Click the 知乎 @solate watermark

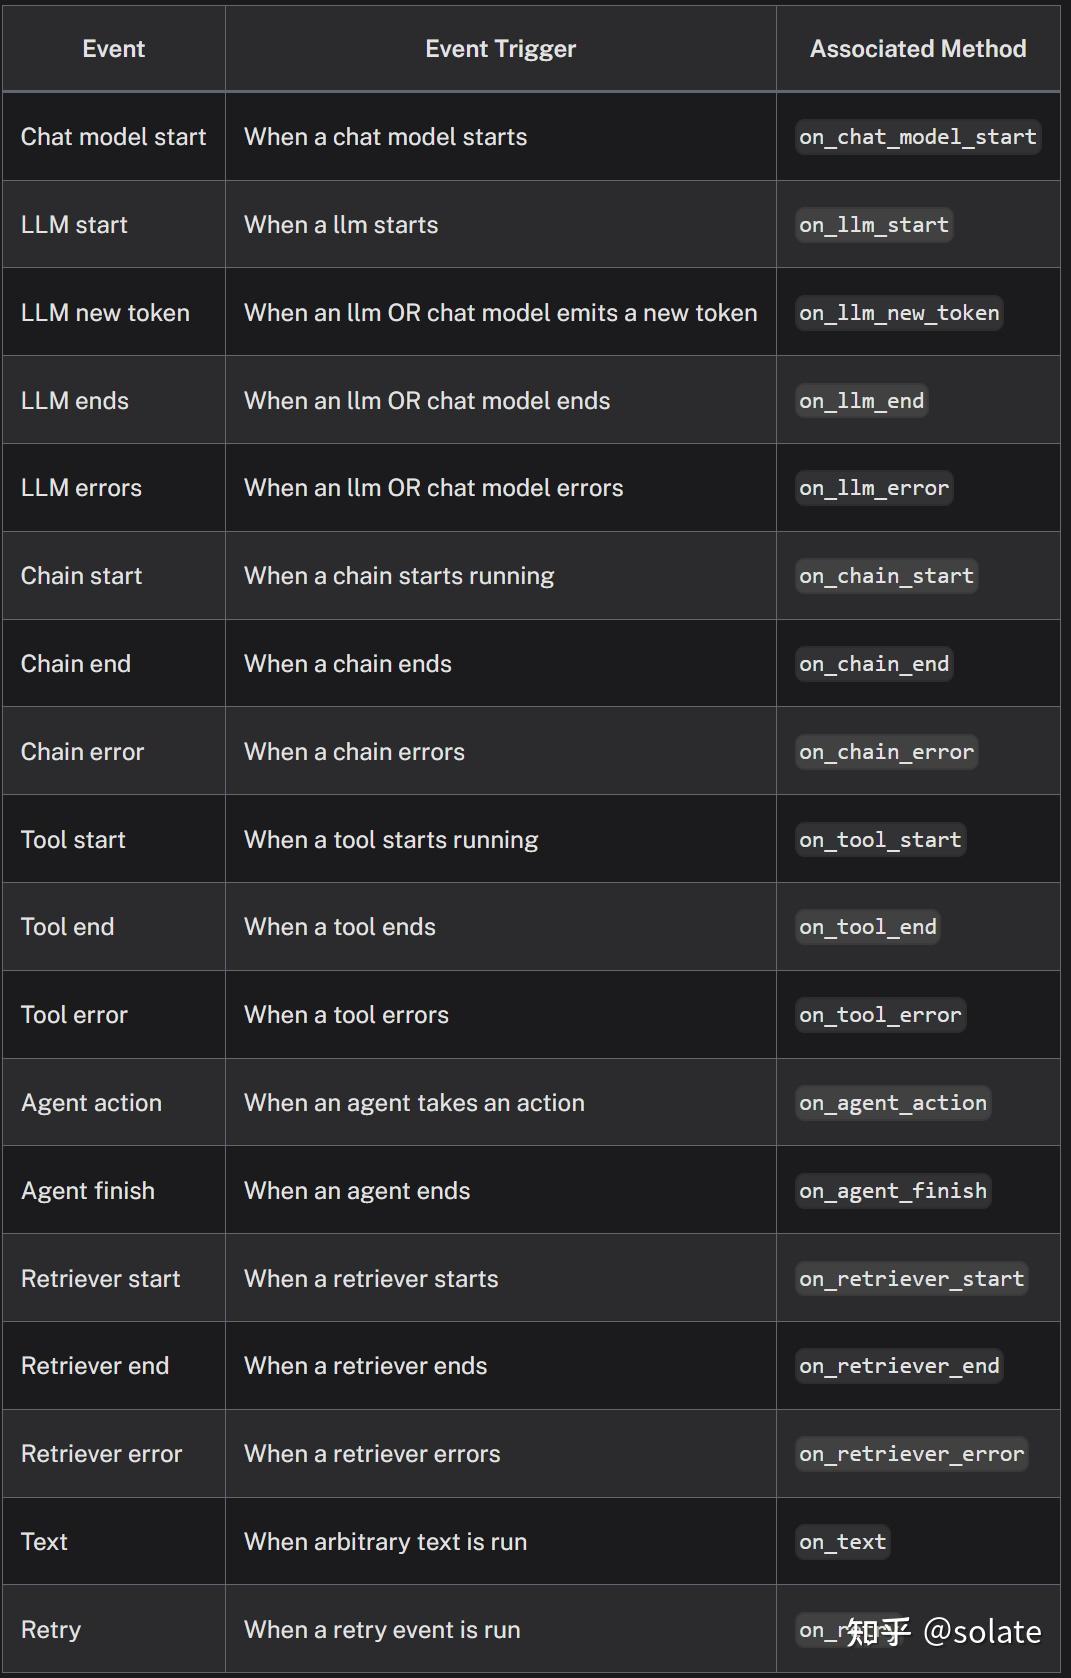tap(944, 1632)
